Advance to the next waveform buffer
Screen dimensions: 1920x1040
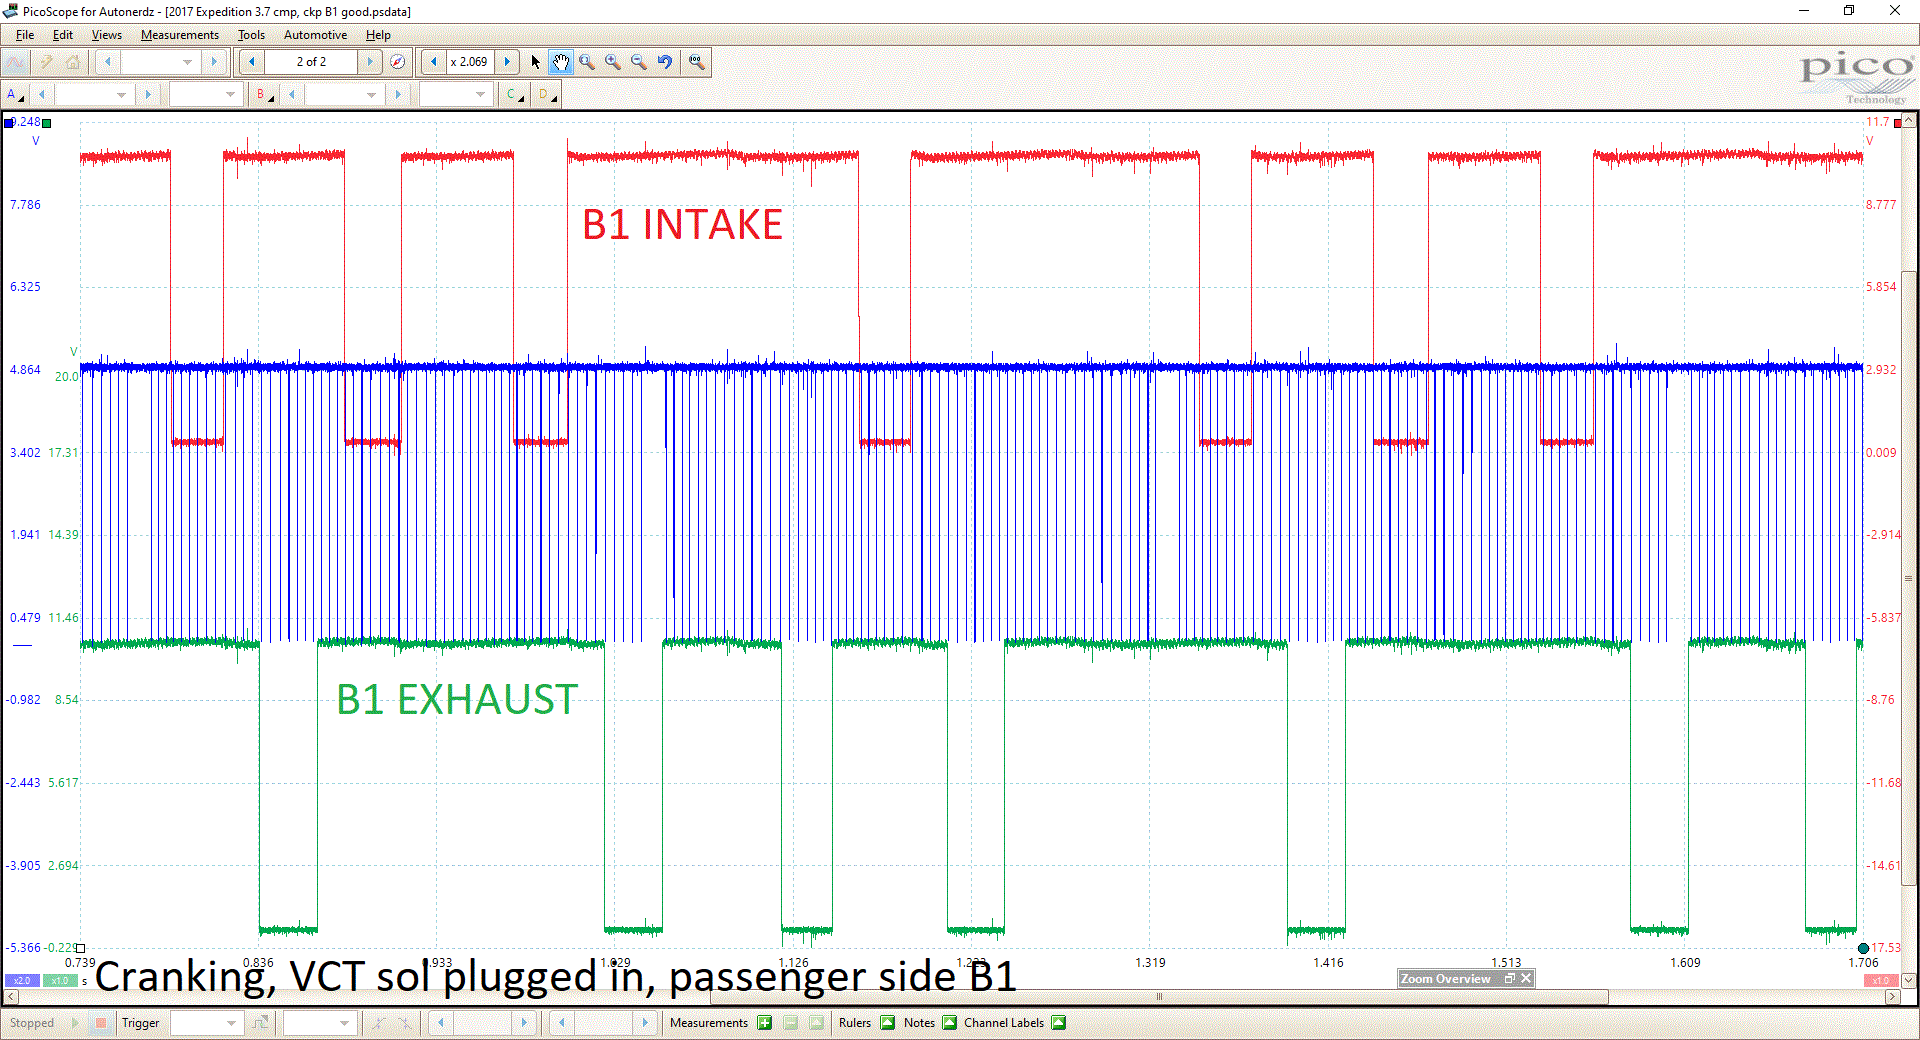[370, 61]
